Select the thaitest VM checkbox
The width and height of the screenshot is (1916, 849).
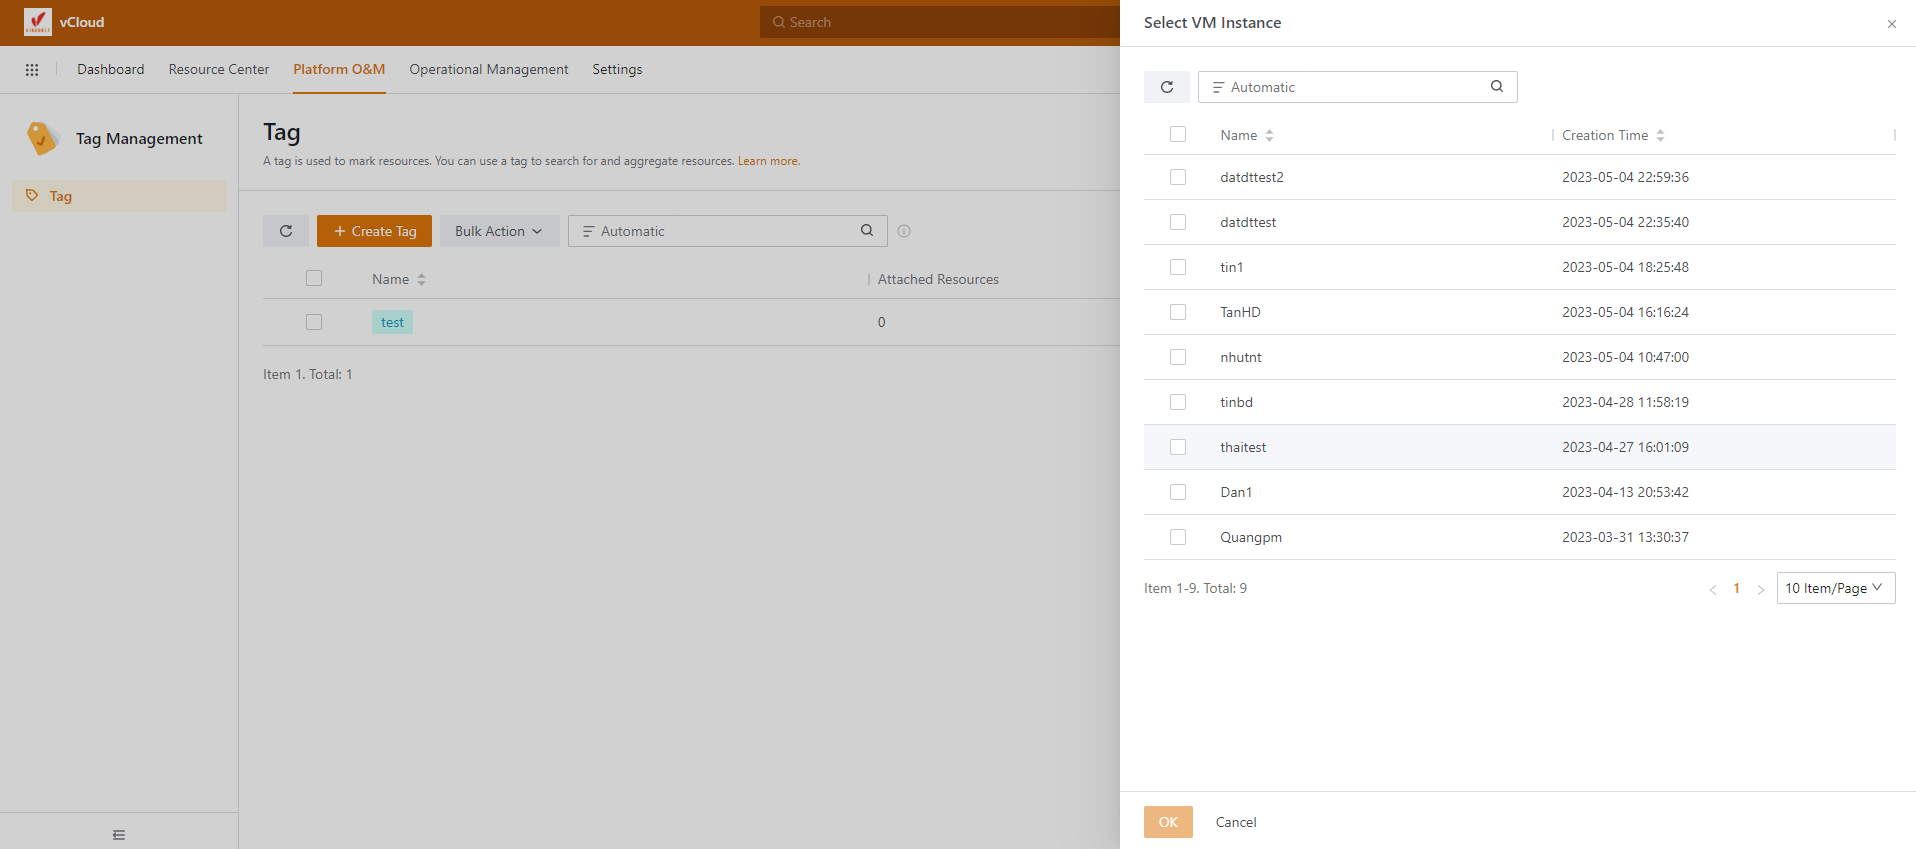(x=1178, y=447)
